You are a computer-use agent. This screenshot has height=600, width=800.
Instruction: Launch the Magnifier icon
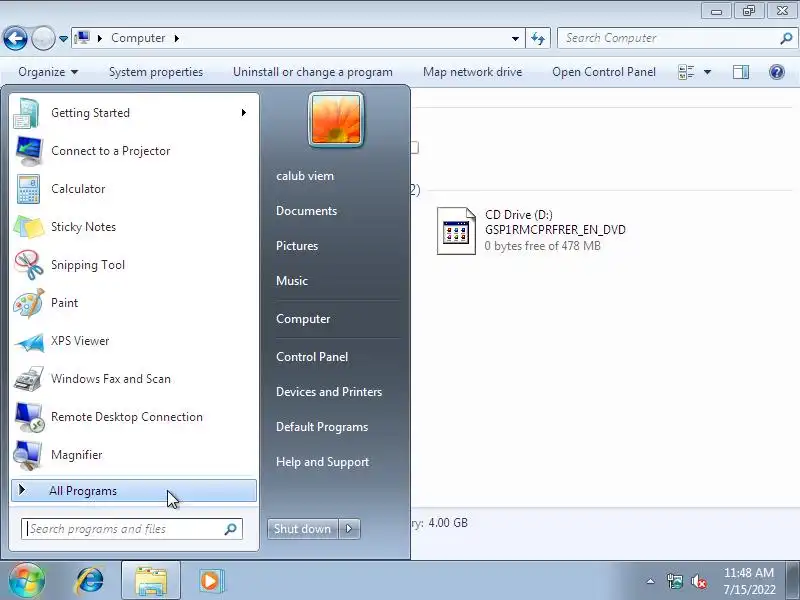point(28,455)
